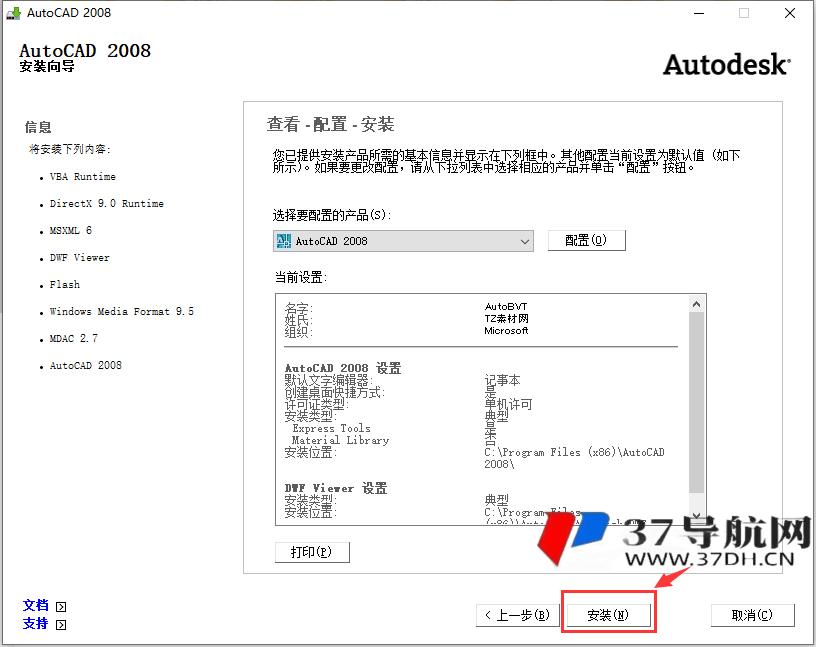The height and width of the screenshot is (647, 816).
Task: Click the settings list scroll-up arrow
Action: tap(697, 302)
